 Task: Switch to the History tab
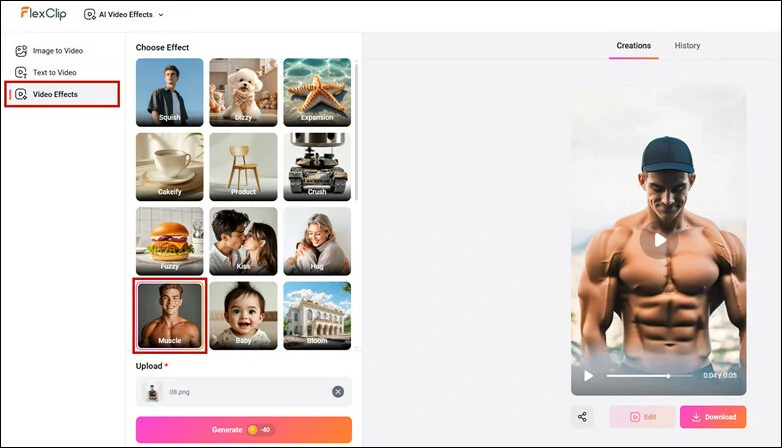(x=687, y=46)
